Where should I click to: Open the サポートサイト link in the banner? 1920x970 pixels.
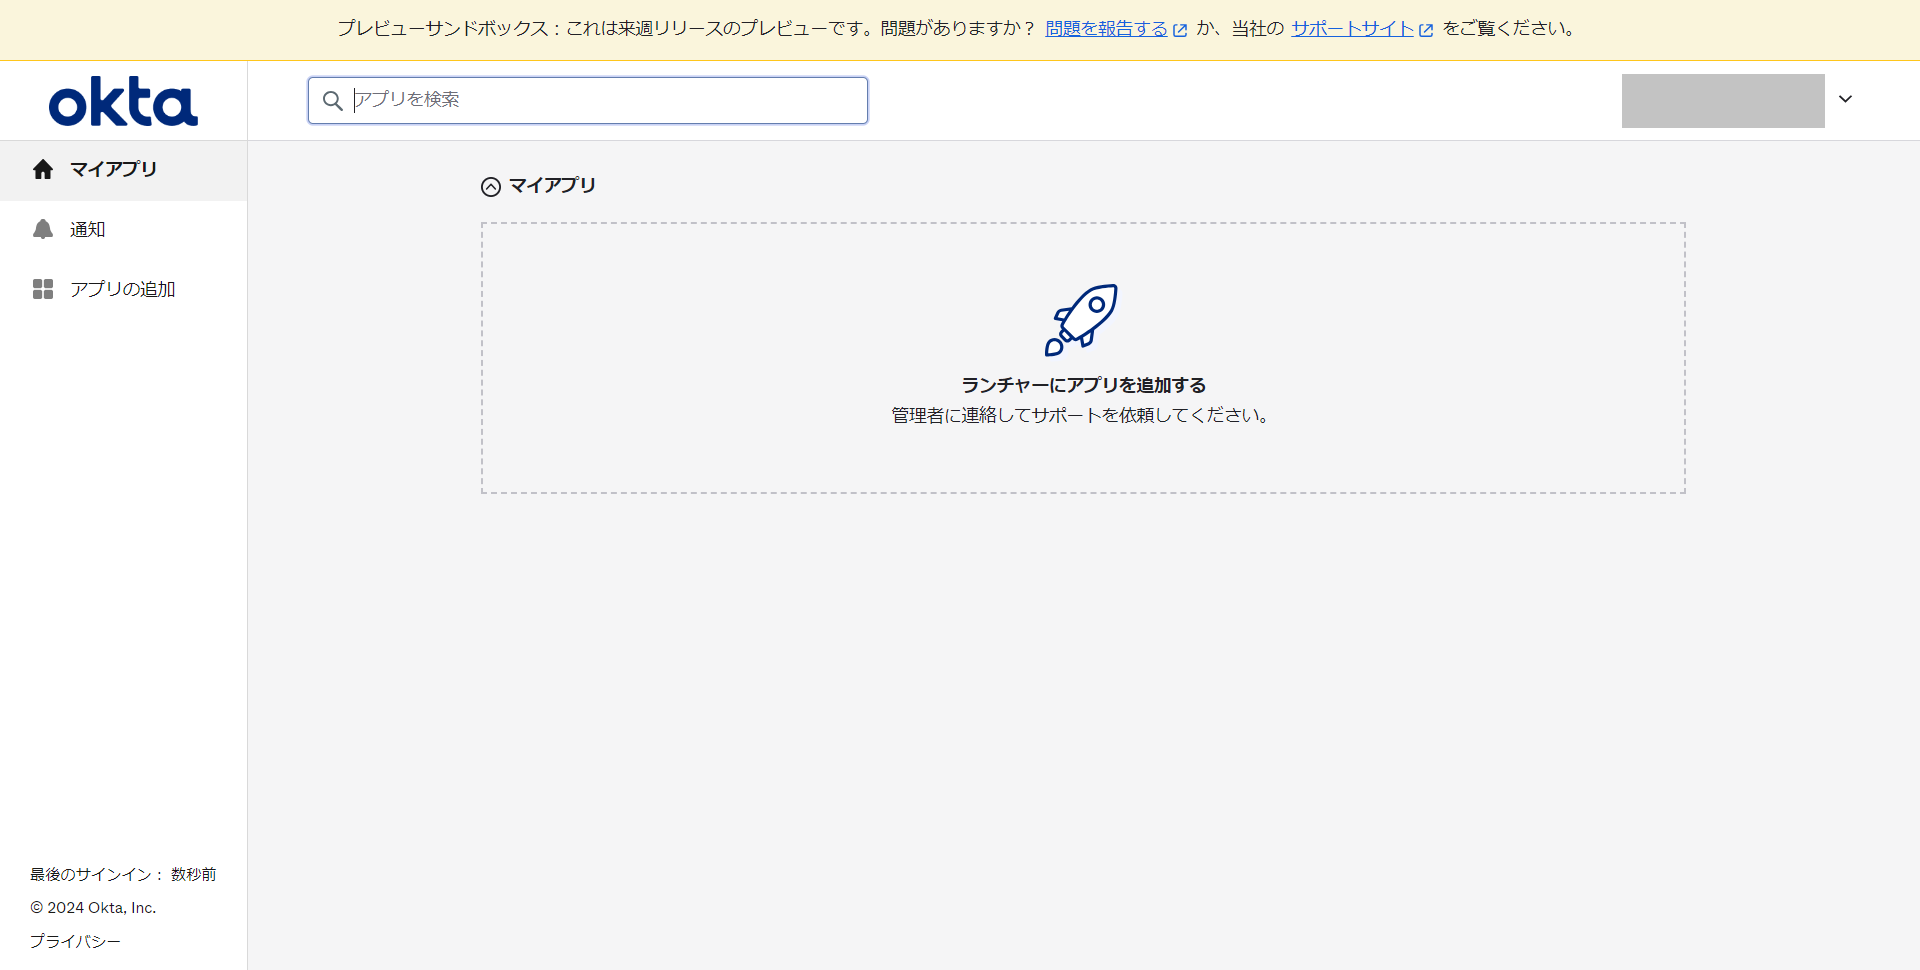click(1352, 29)
